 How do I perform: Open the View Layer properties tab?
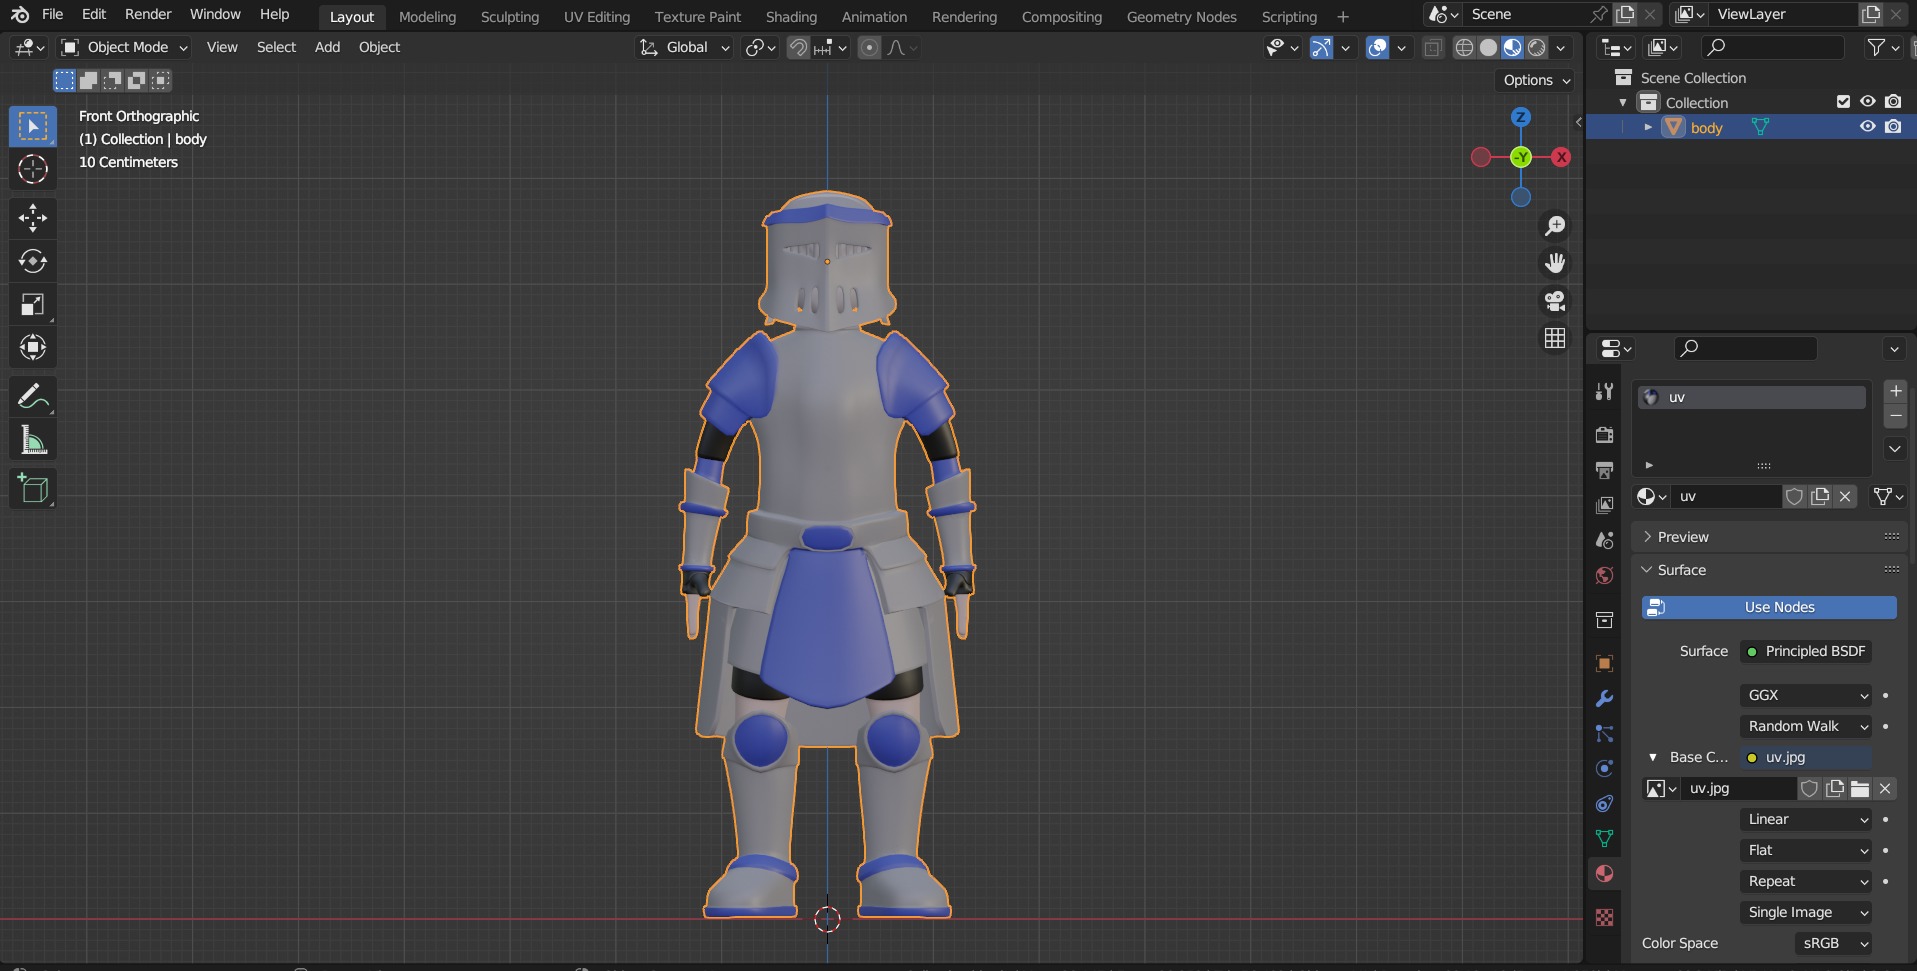pos(1604,505)
